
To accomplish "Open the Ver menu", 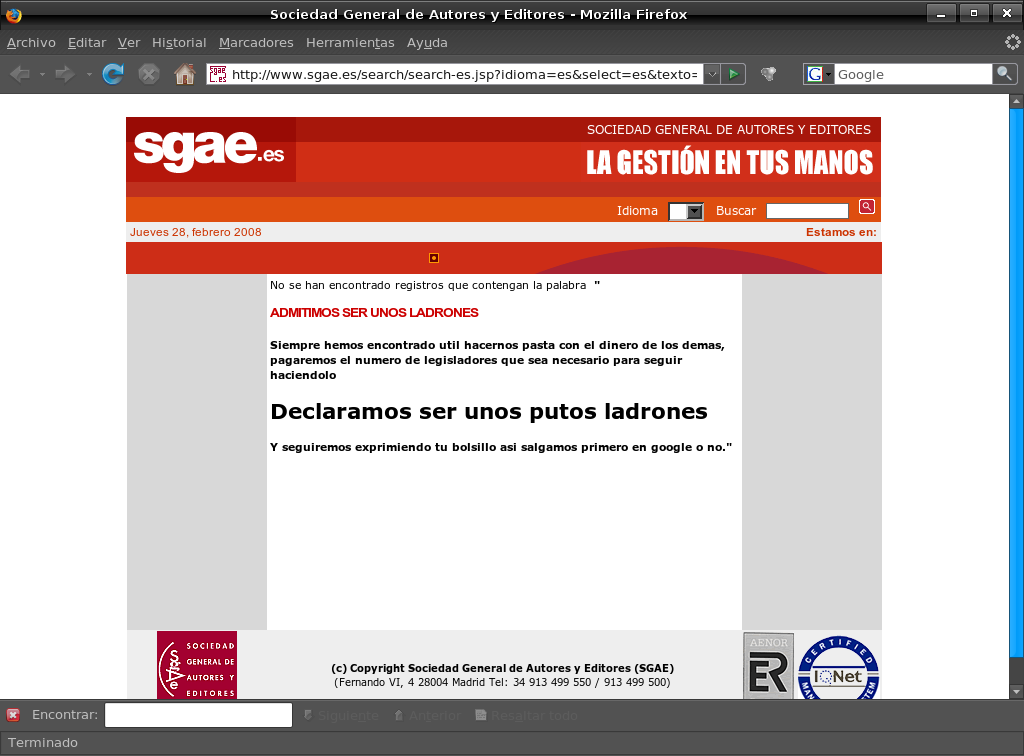I will click(x=129, y=42).
